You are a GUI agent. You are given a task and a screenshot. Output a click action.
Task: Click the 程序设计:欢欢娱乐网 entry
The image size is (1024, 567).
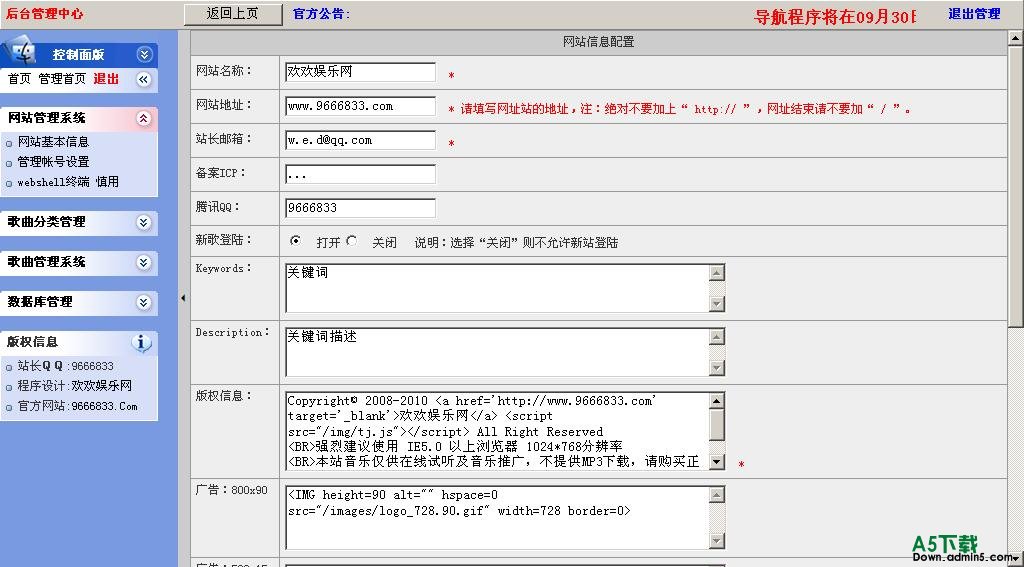(74, 386)
